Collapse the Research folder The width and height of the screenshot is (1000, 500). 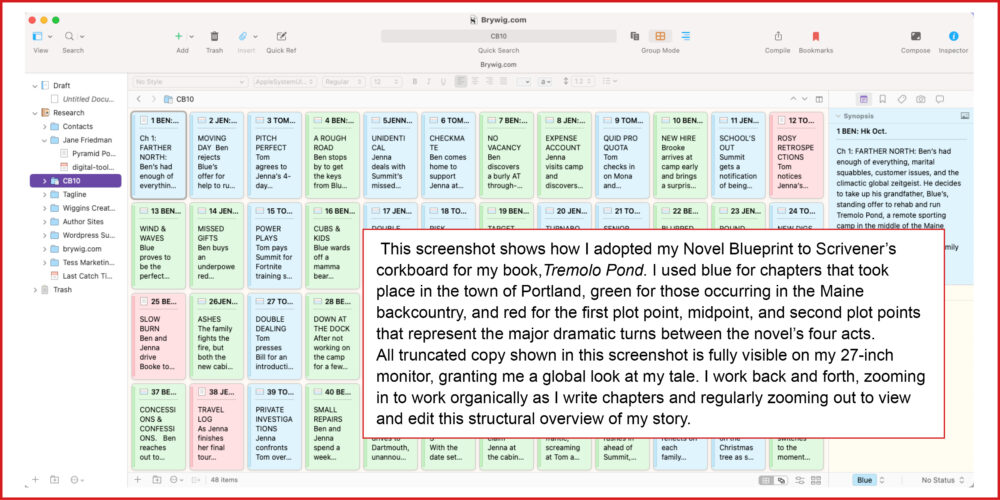35,113
